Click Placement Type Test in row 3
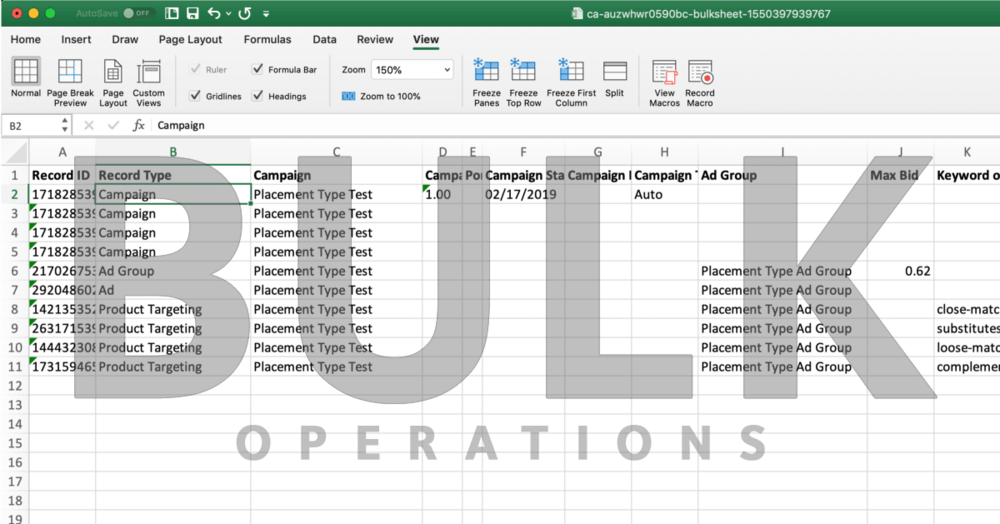Screen dimensions: 1000x524 coord(336,214)
